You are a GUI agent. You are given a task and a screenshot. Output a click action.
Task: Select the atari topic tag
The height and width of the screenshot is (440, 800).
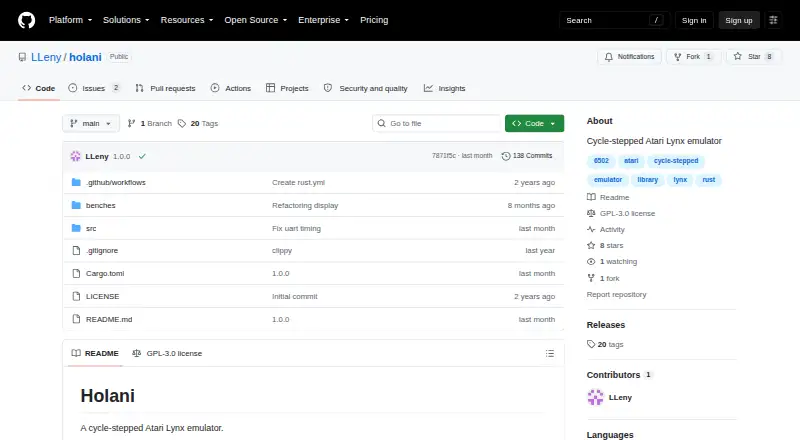[x=631, y=161]
